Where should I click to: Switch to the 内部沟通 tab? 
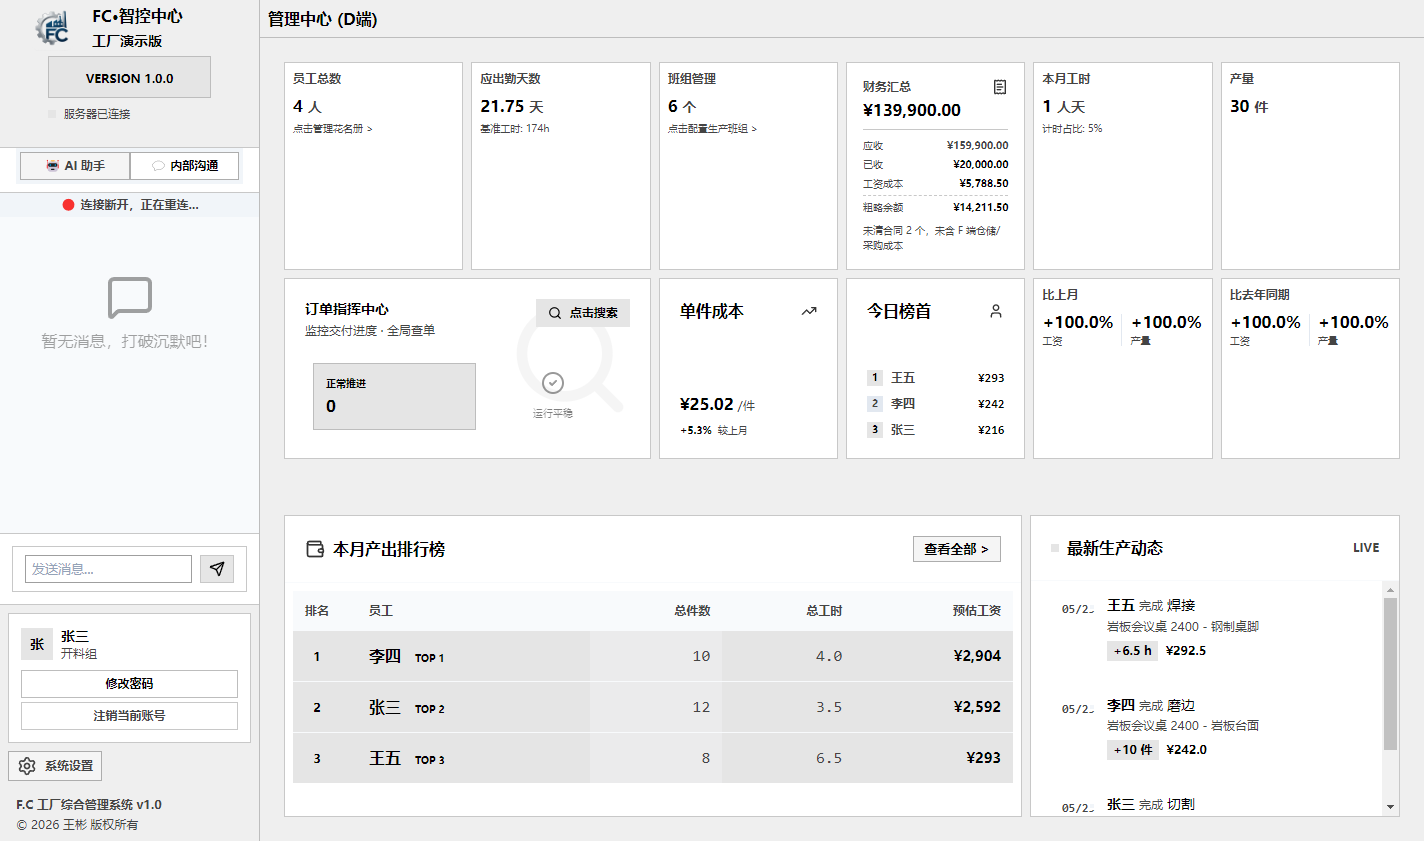coord(185,166)
